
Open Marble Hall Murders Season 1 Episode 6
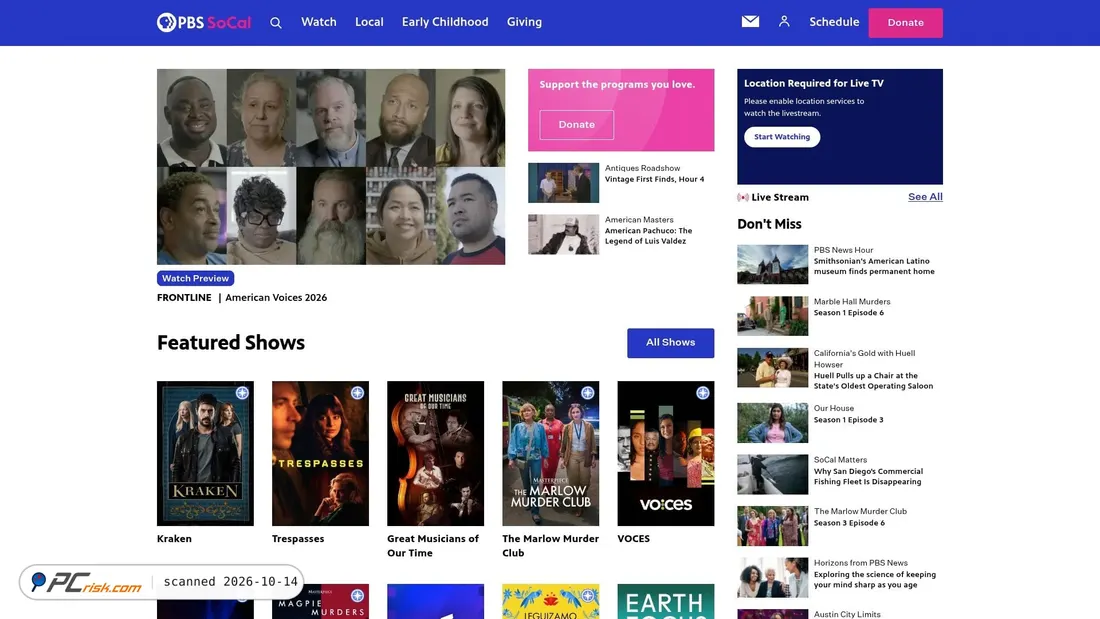coord(849,313)
